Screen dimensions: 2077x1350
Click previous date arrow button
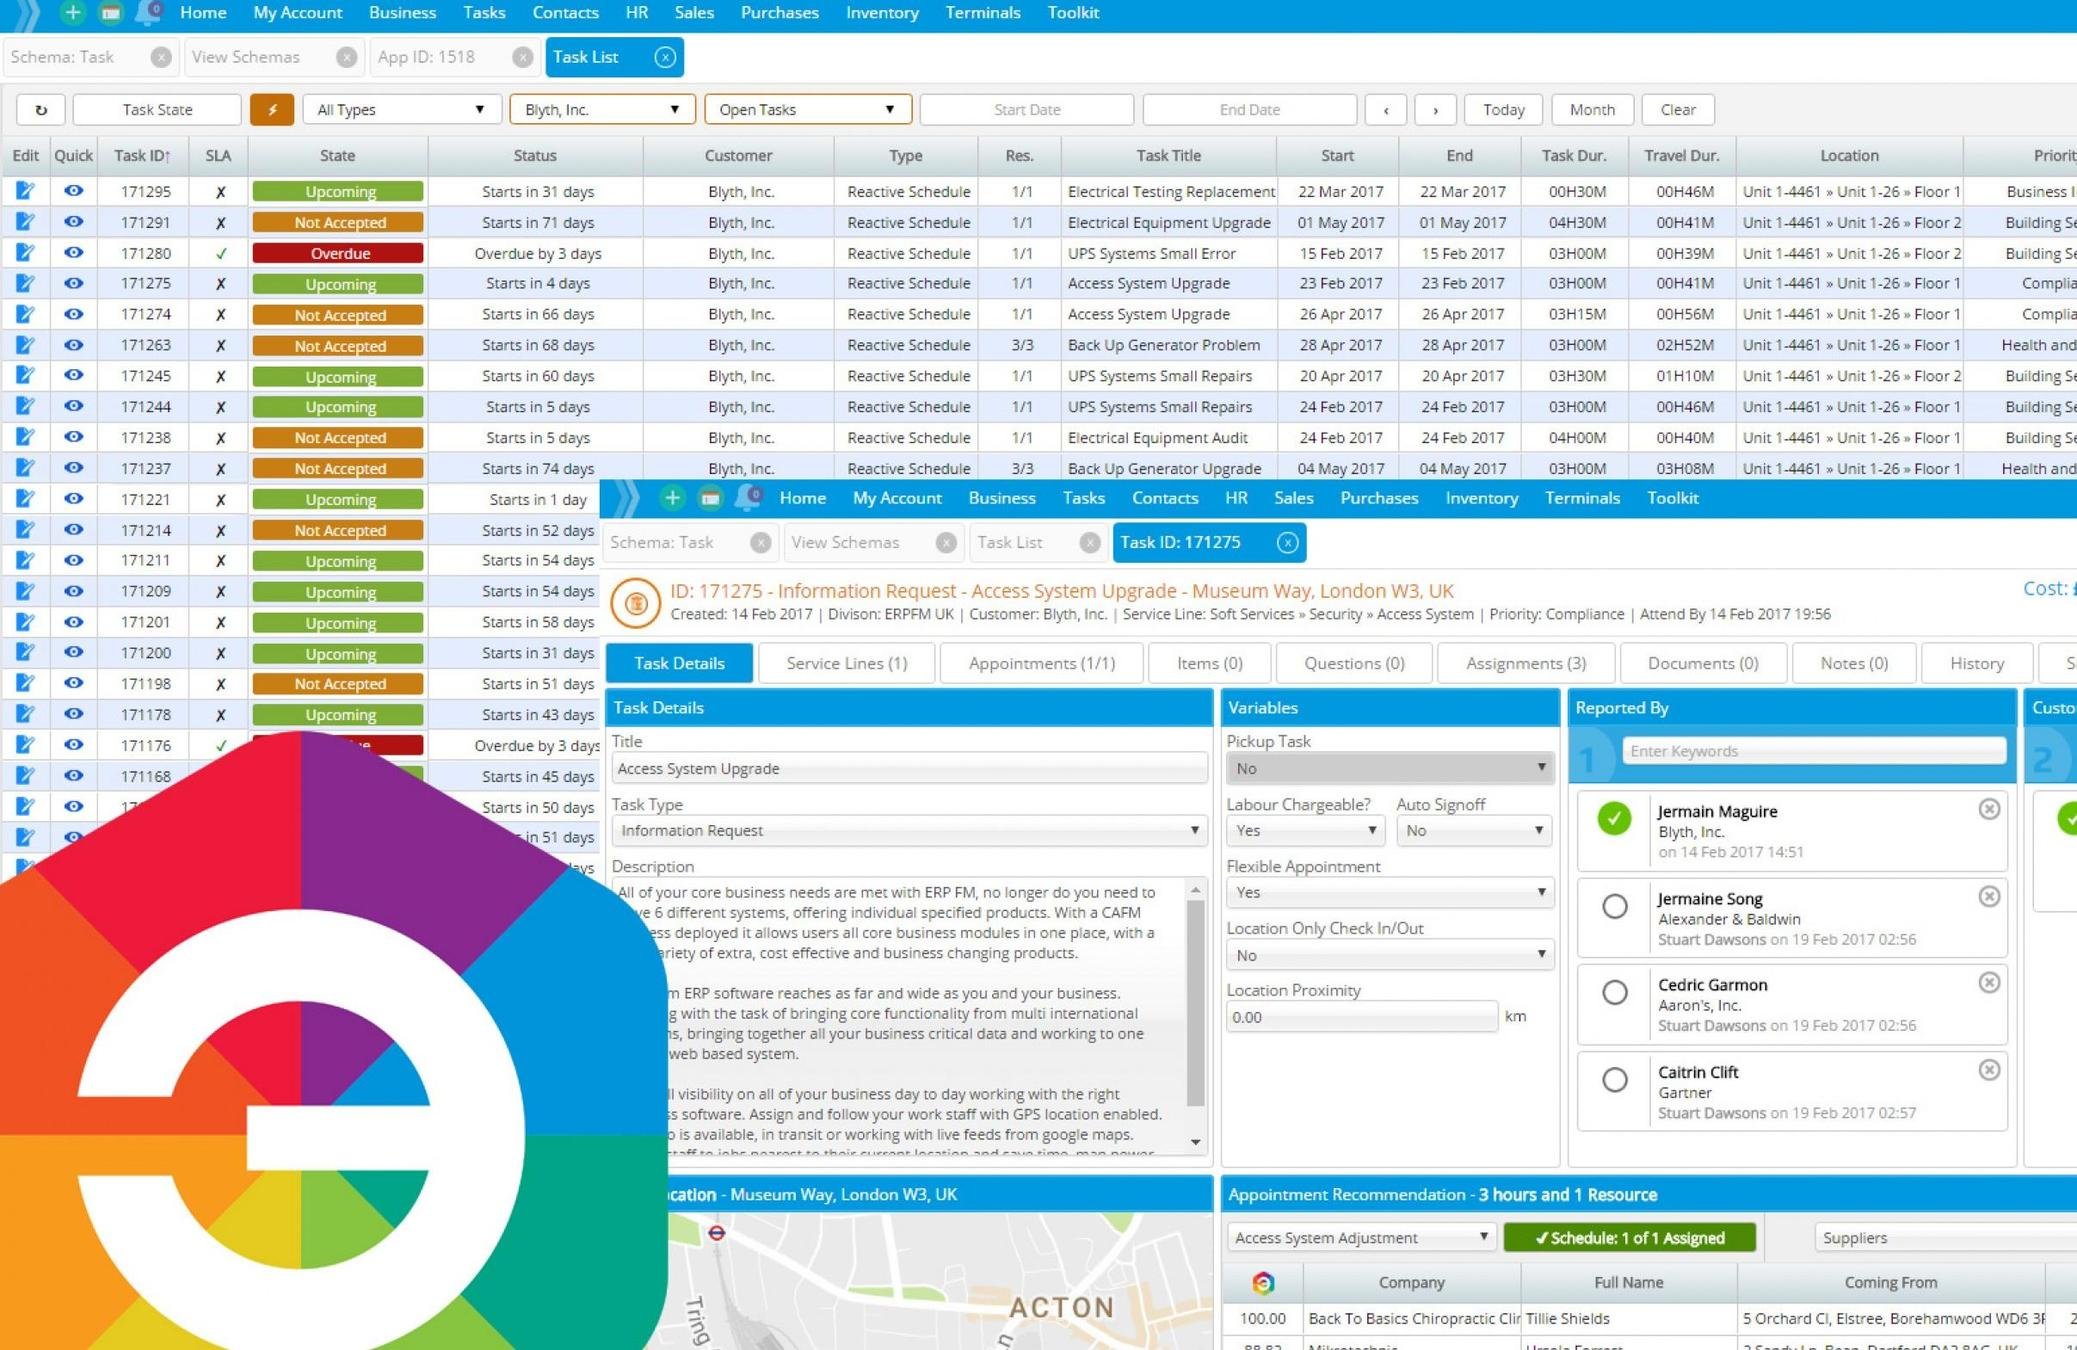(1385, 110)
